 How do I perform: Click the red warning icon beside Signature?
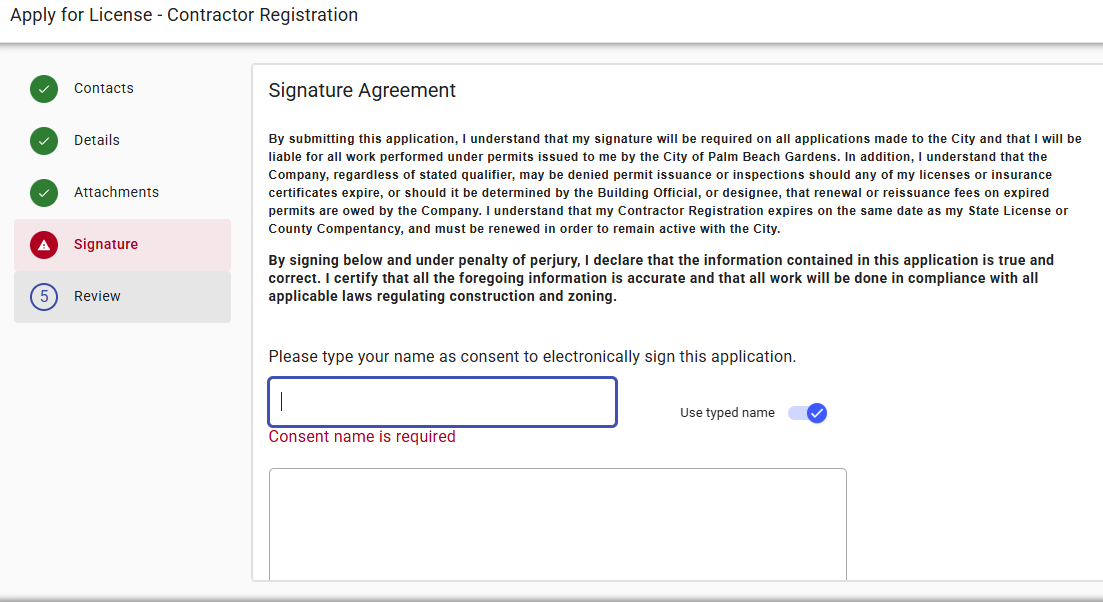click(44, 245)
